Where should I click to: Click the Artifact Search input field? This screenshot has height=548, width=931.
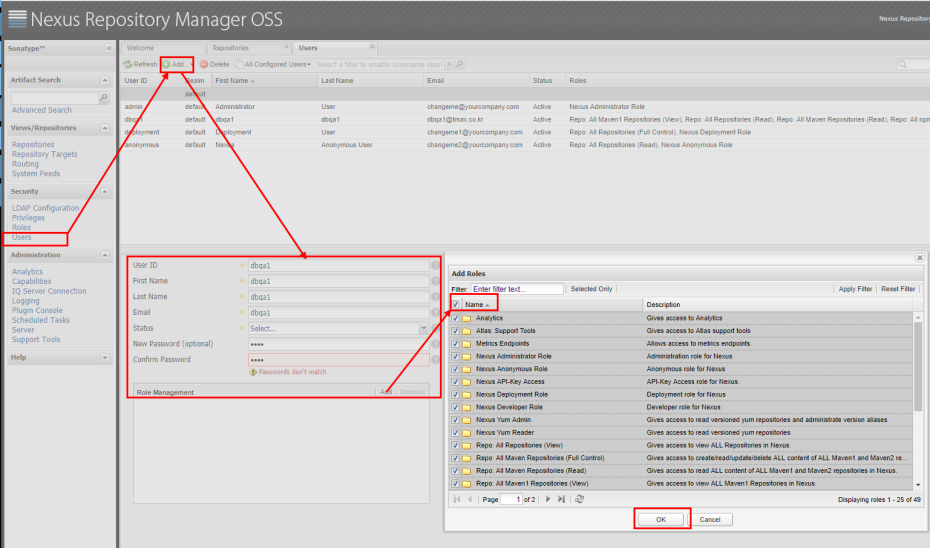[55, 97]
